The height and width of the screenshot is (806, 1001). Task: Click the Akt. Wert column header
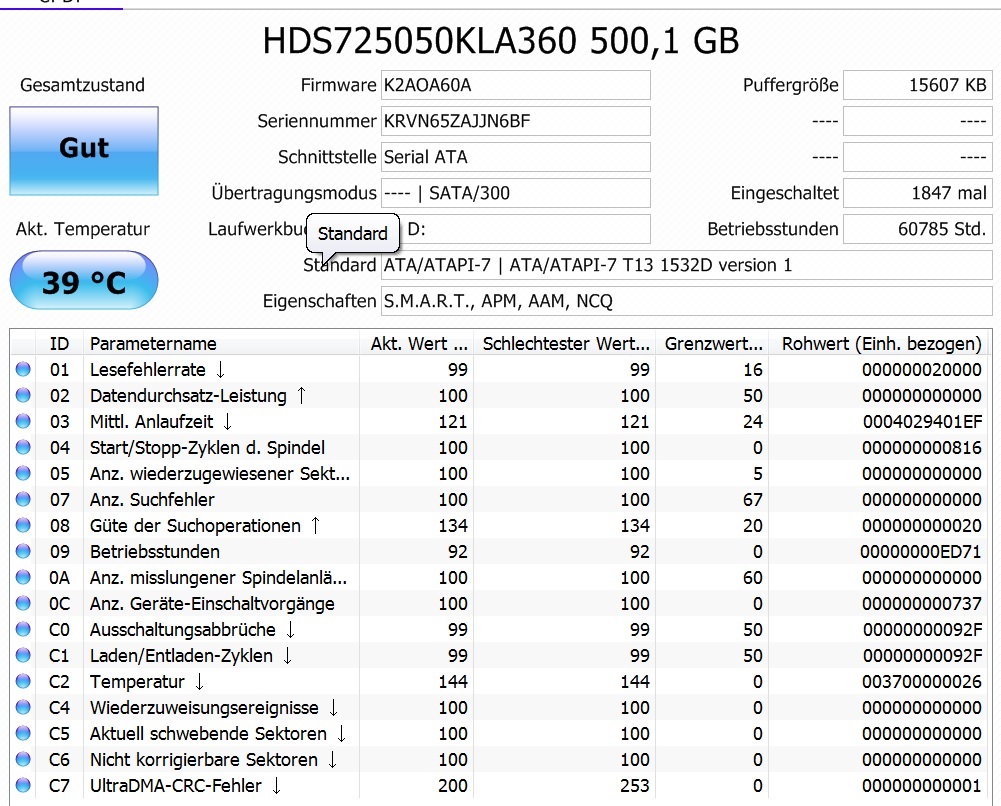click(416, 343)
